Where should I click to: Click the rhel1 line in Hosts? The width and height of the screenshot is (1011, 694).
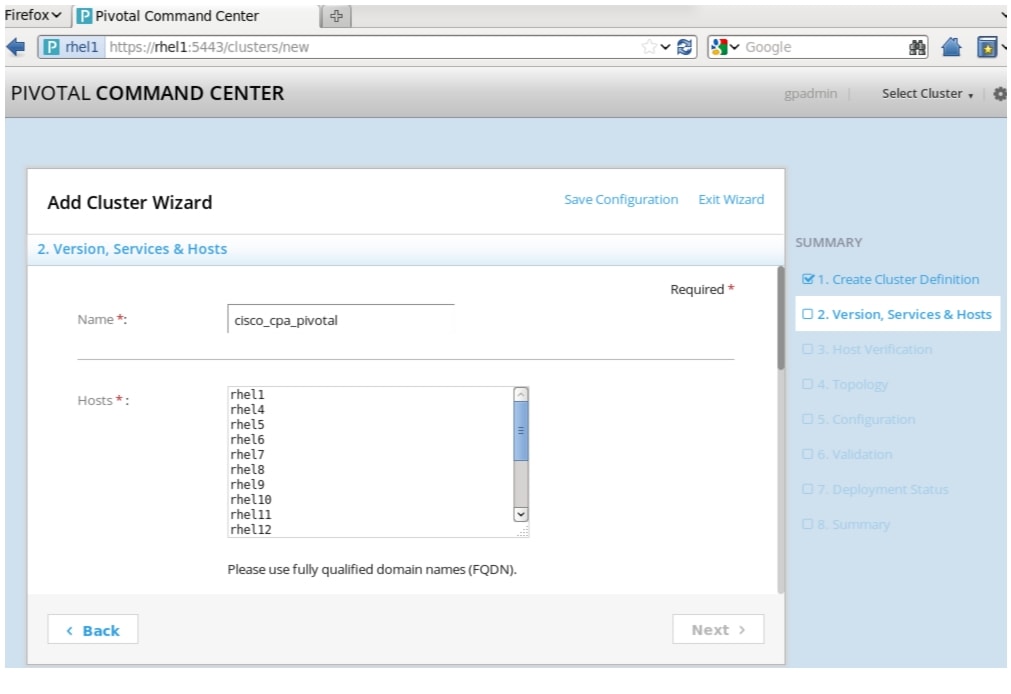click(x=247, y=394)
